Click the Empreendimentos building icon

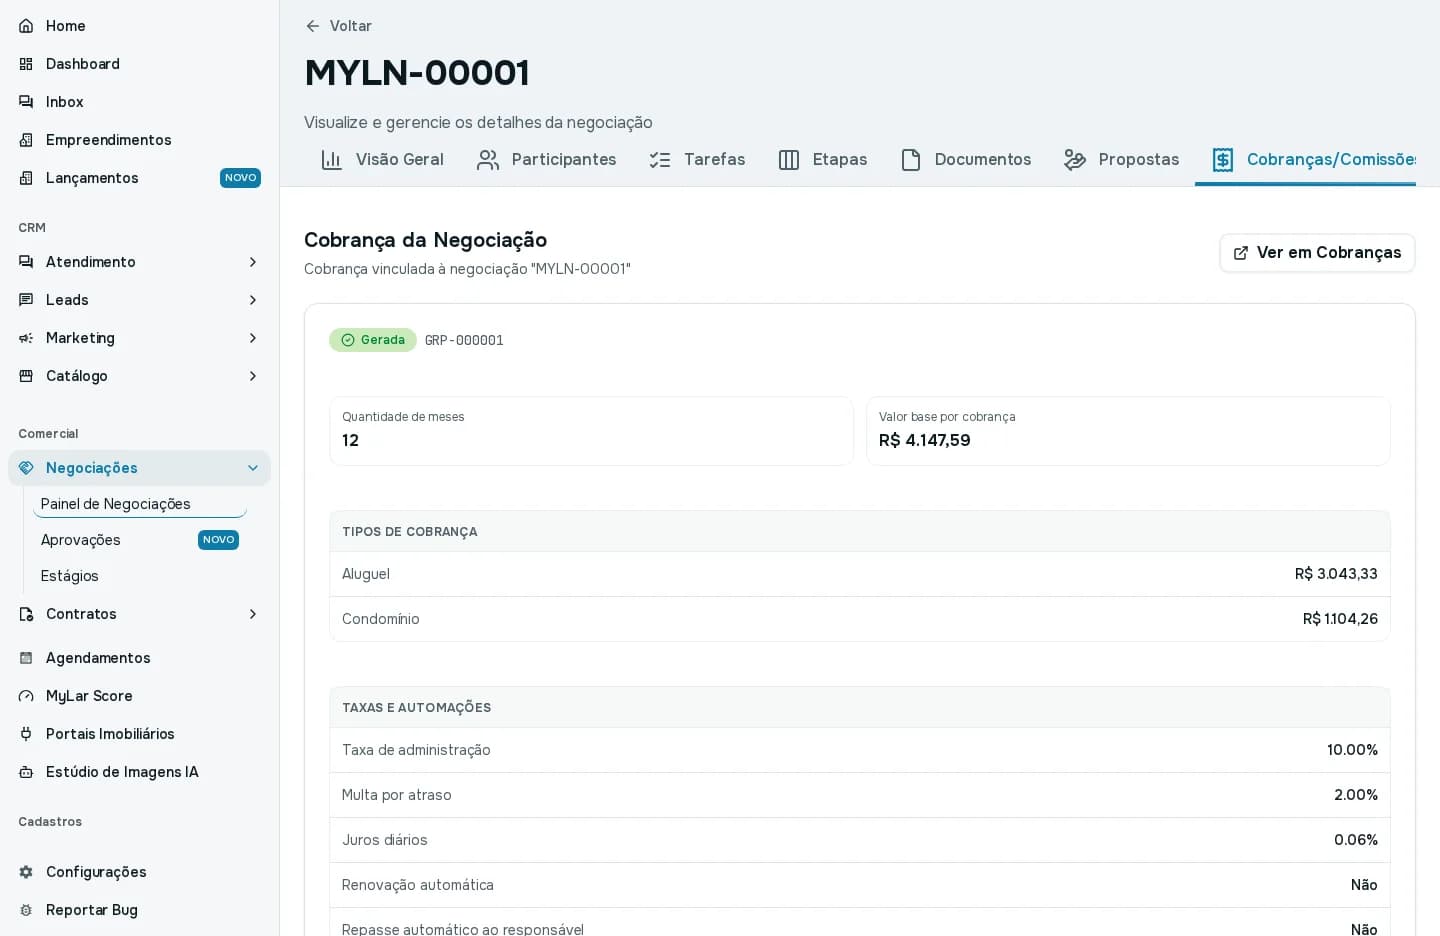(x=26, y=140)
